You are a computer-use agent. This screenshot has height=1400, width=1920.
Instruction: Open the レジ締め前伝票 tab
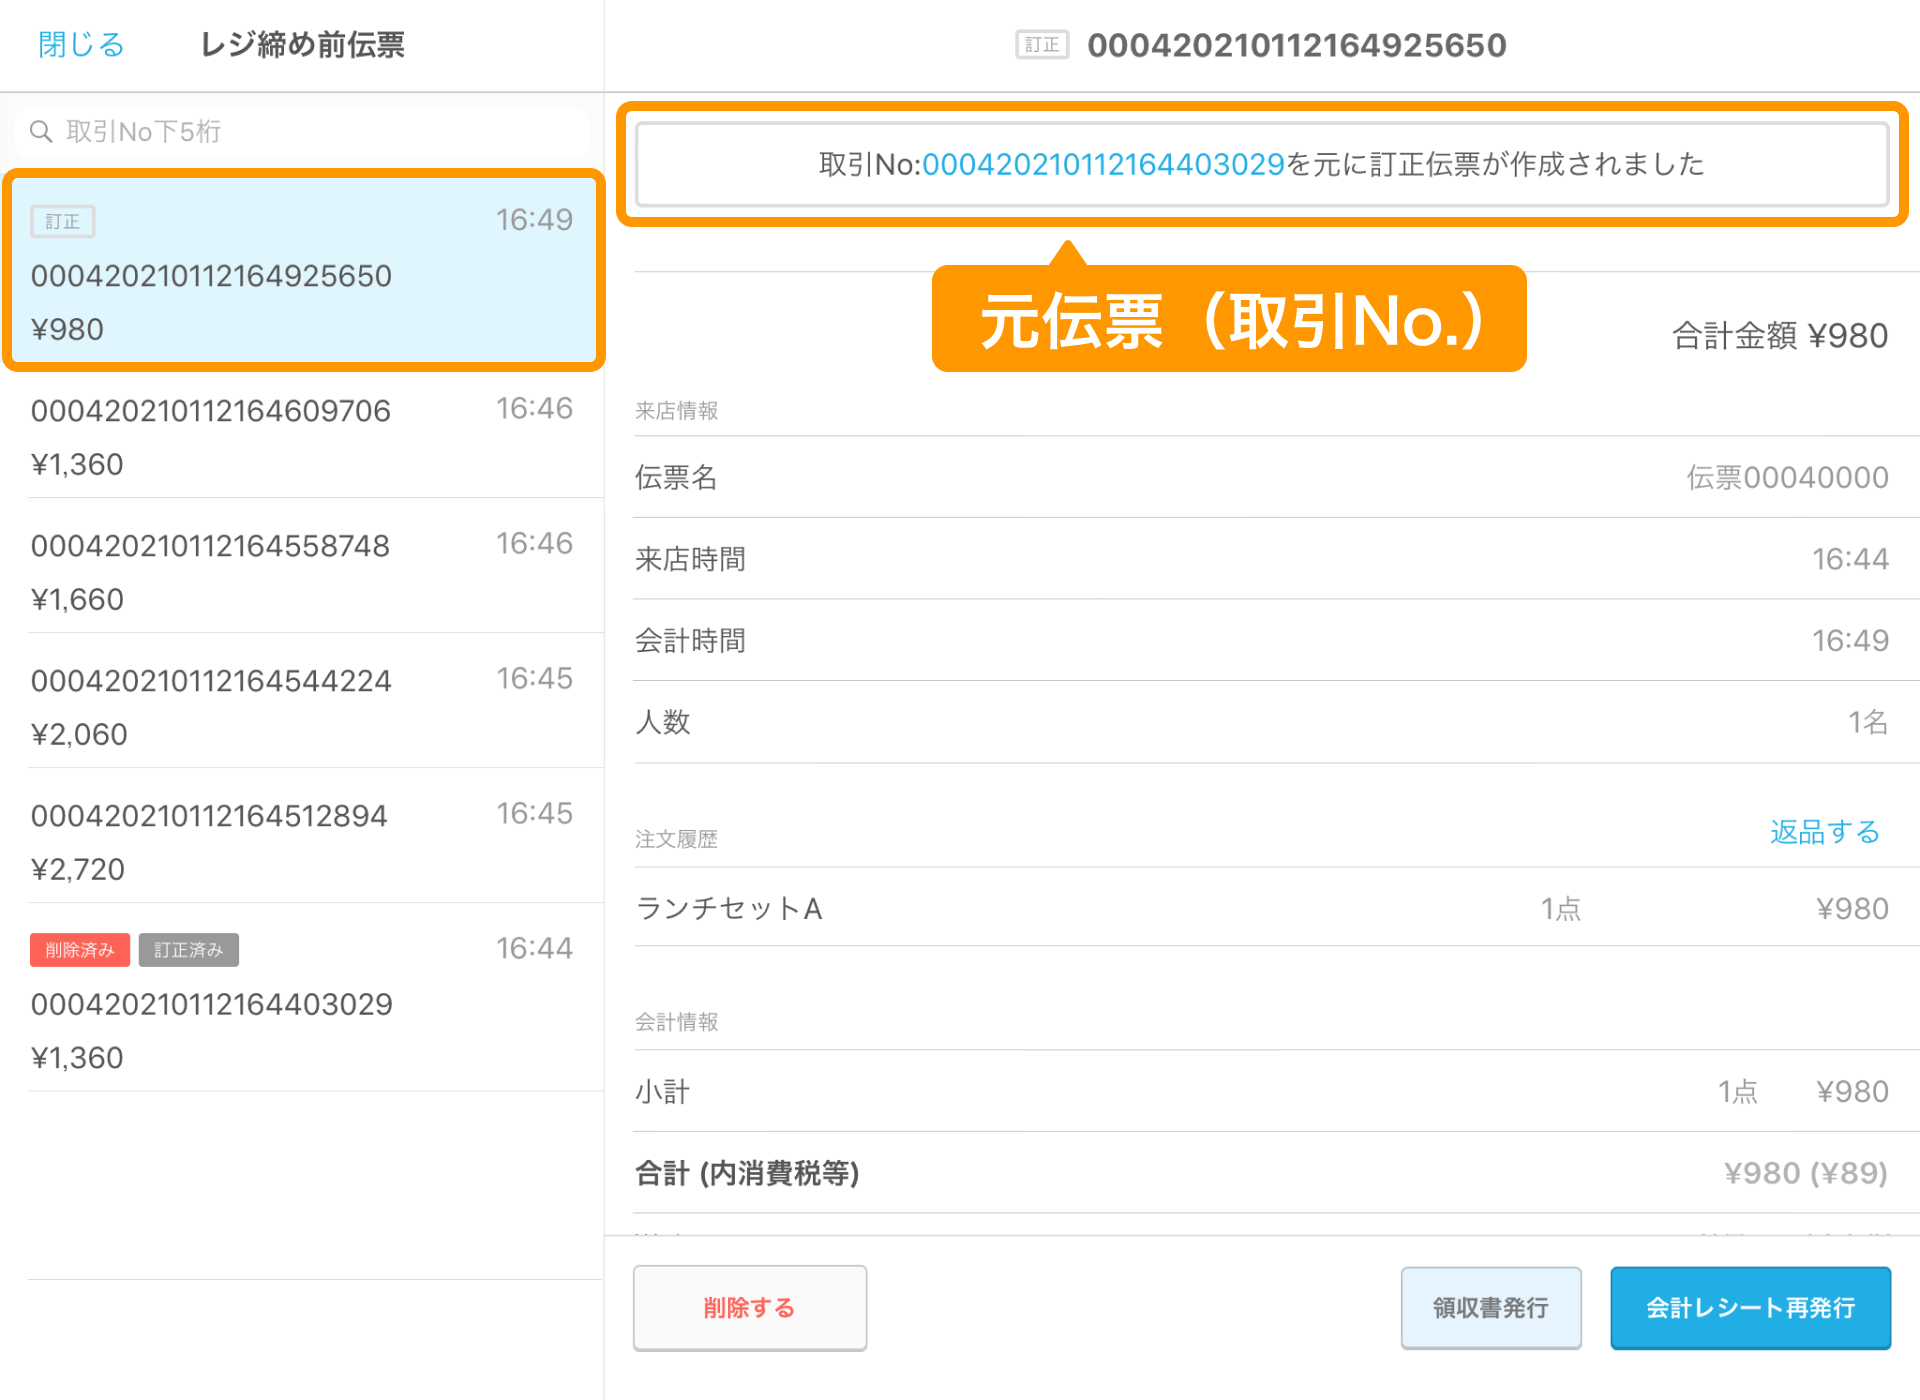click(302, 44)
